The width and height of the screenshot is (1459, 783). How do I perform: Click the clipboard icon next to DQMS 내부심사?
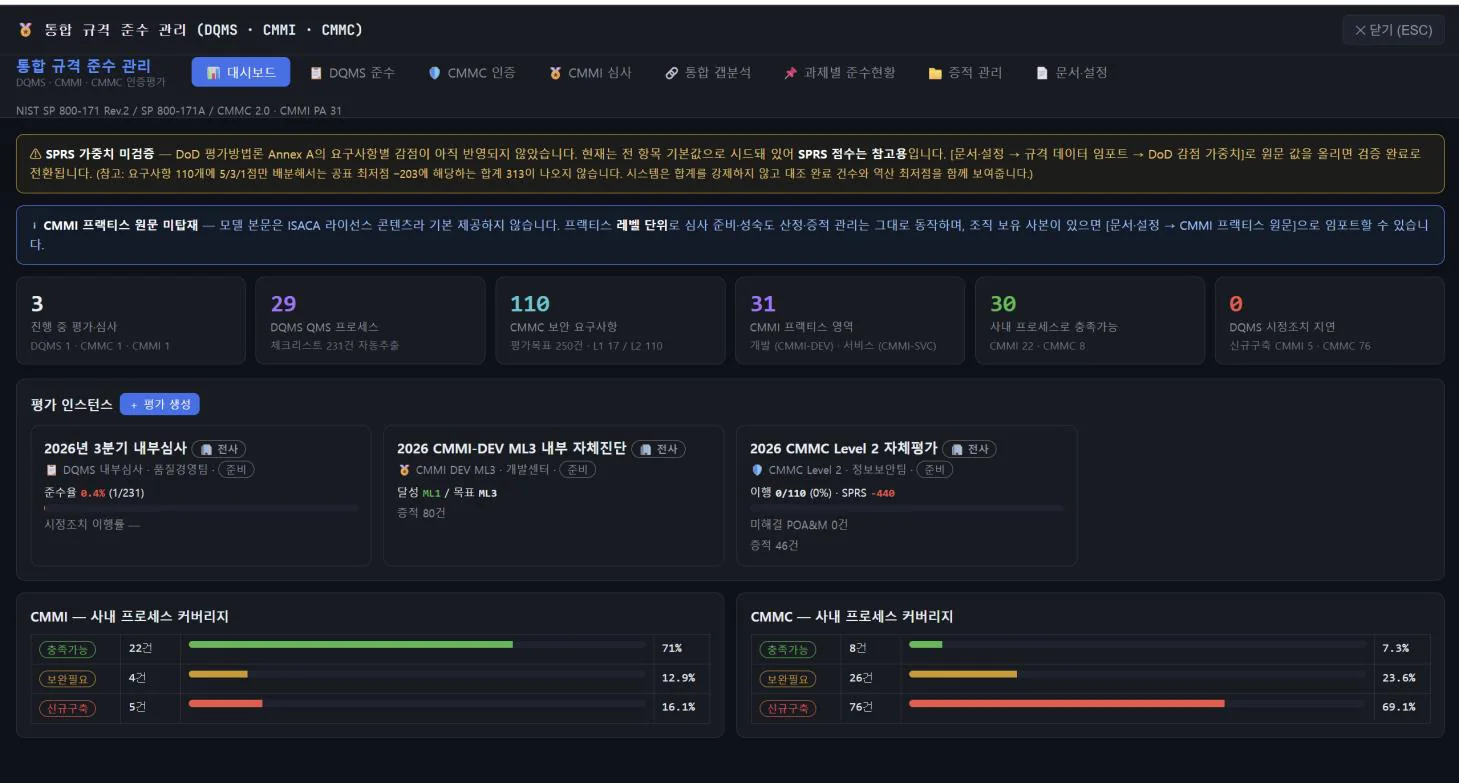51,470
